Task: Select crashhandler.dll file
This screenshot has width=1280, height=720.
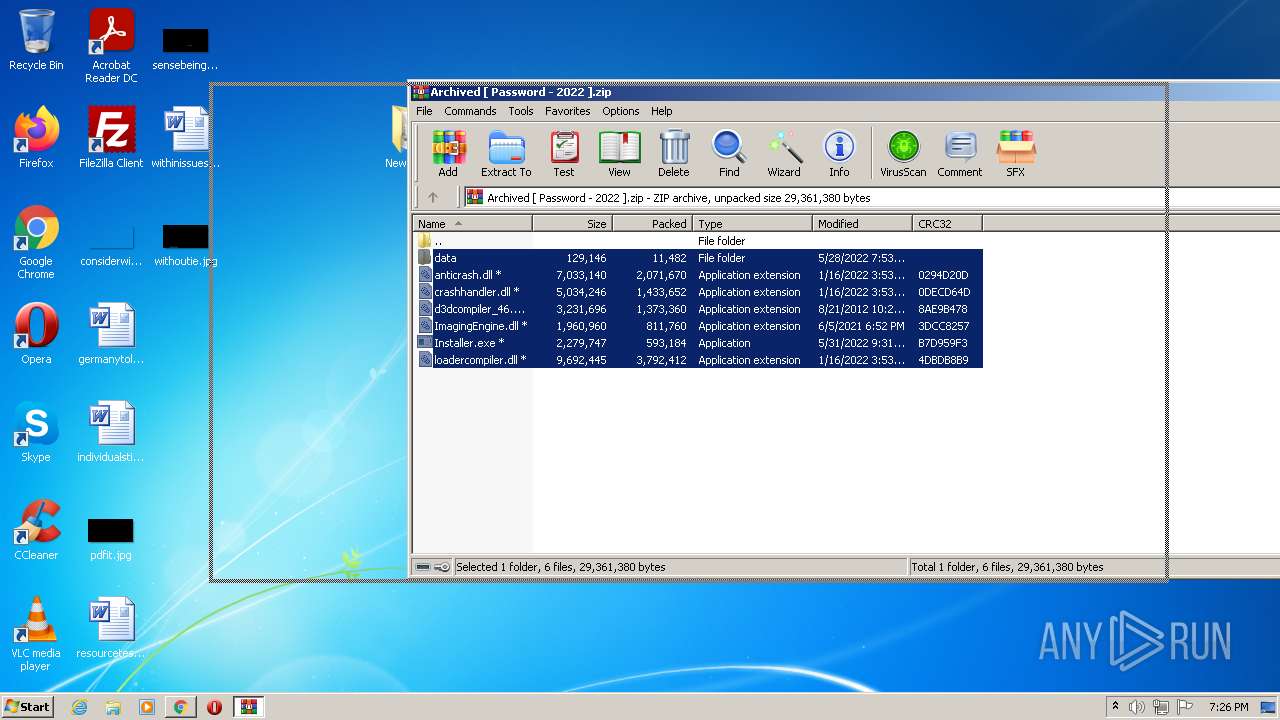Action: [698, 292]
